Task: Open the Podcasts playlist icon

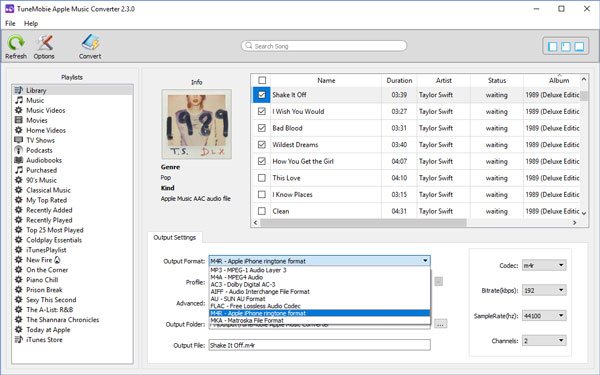Action: point(18,150)
